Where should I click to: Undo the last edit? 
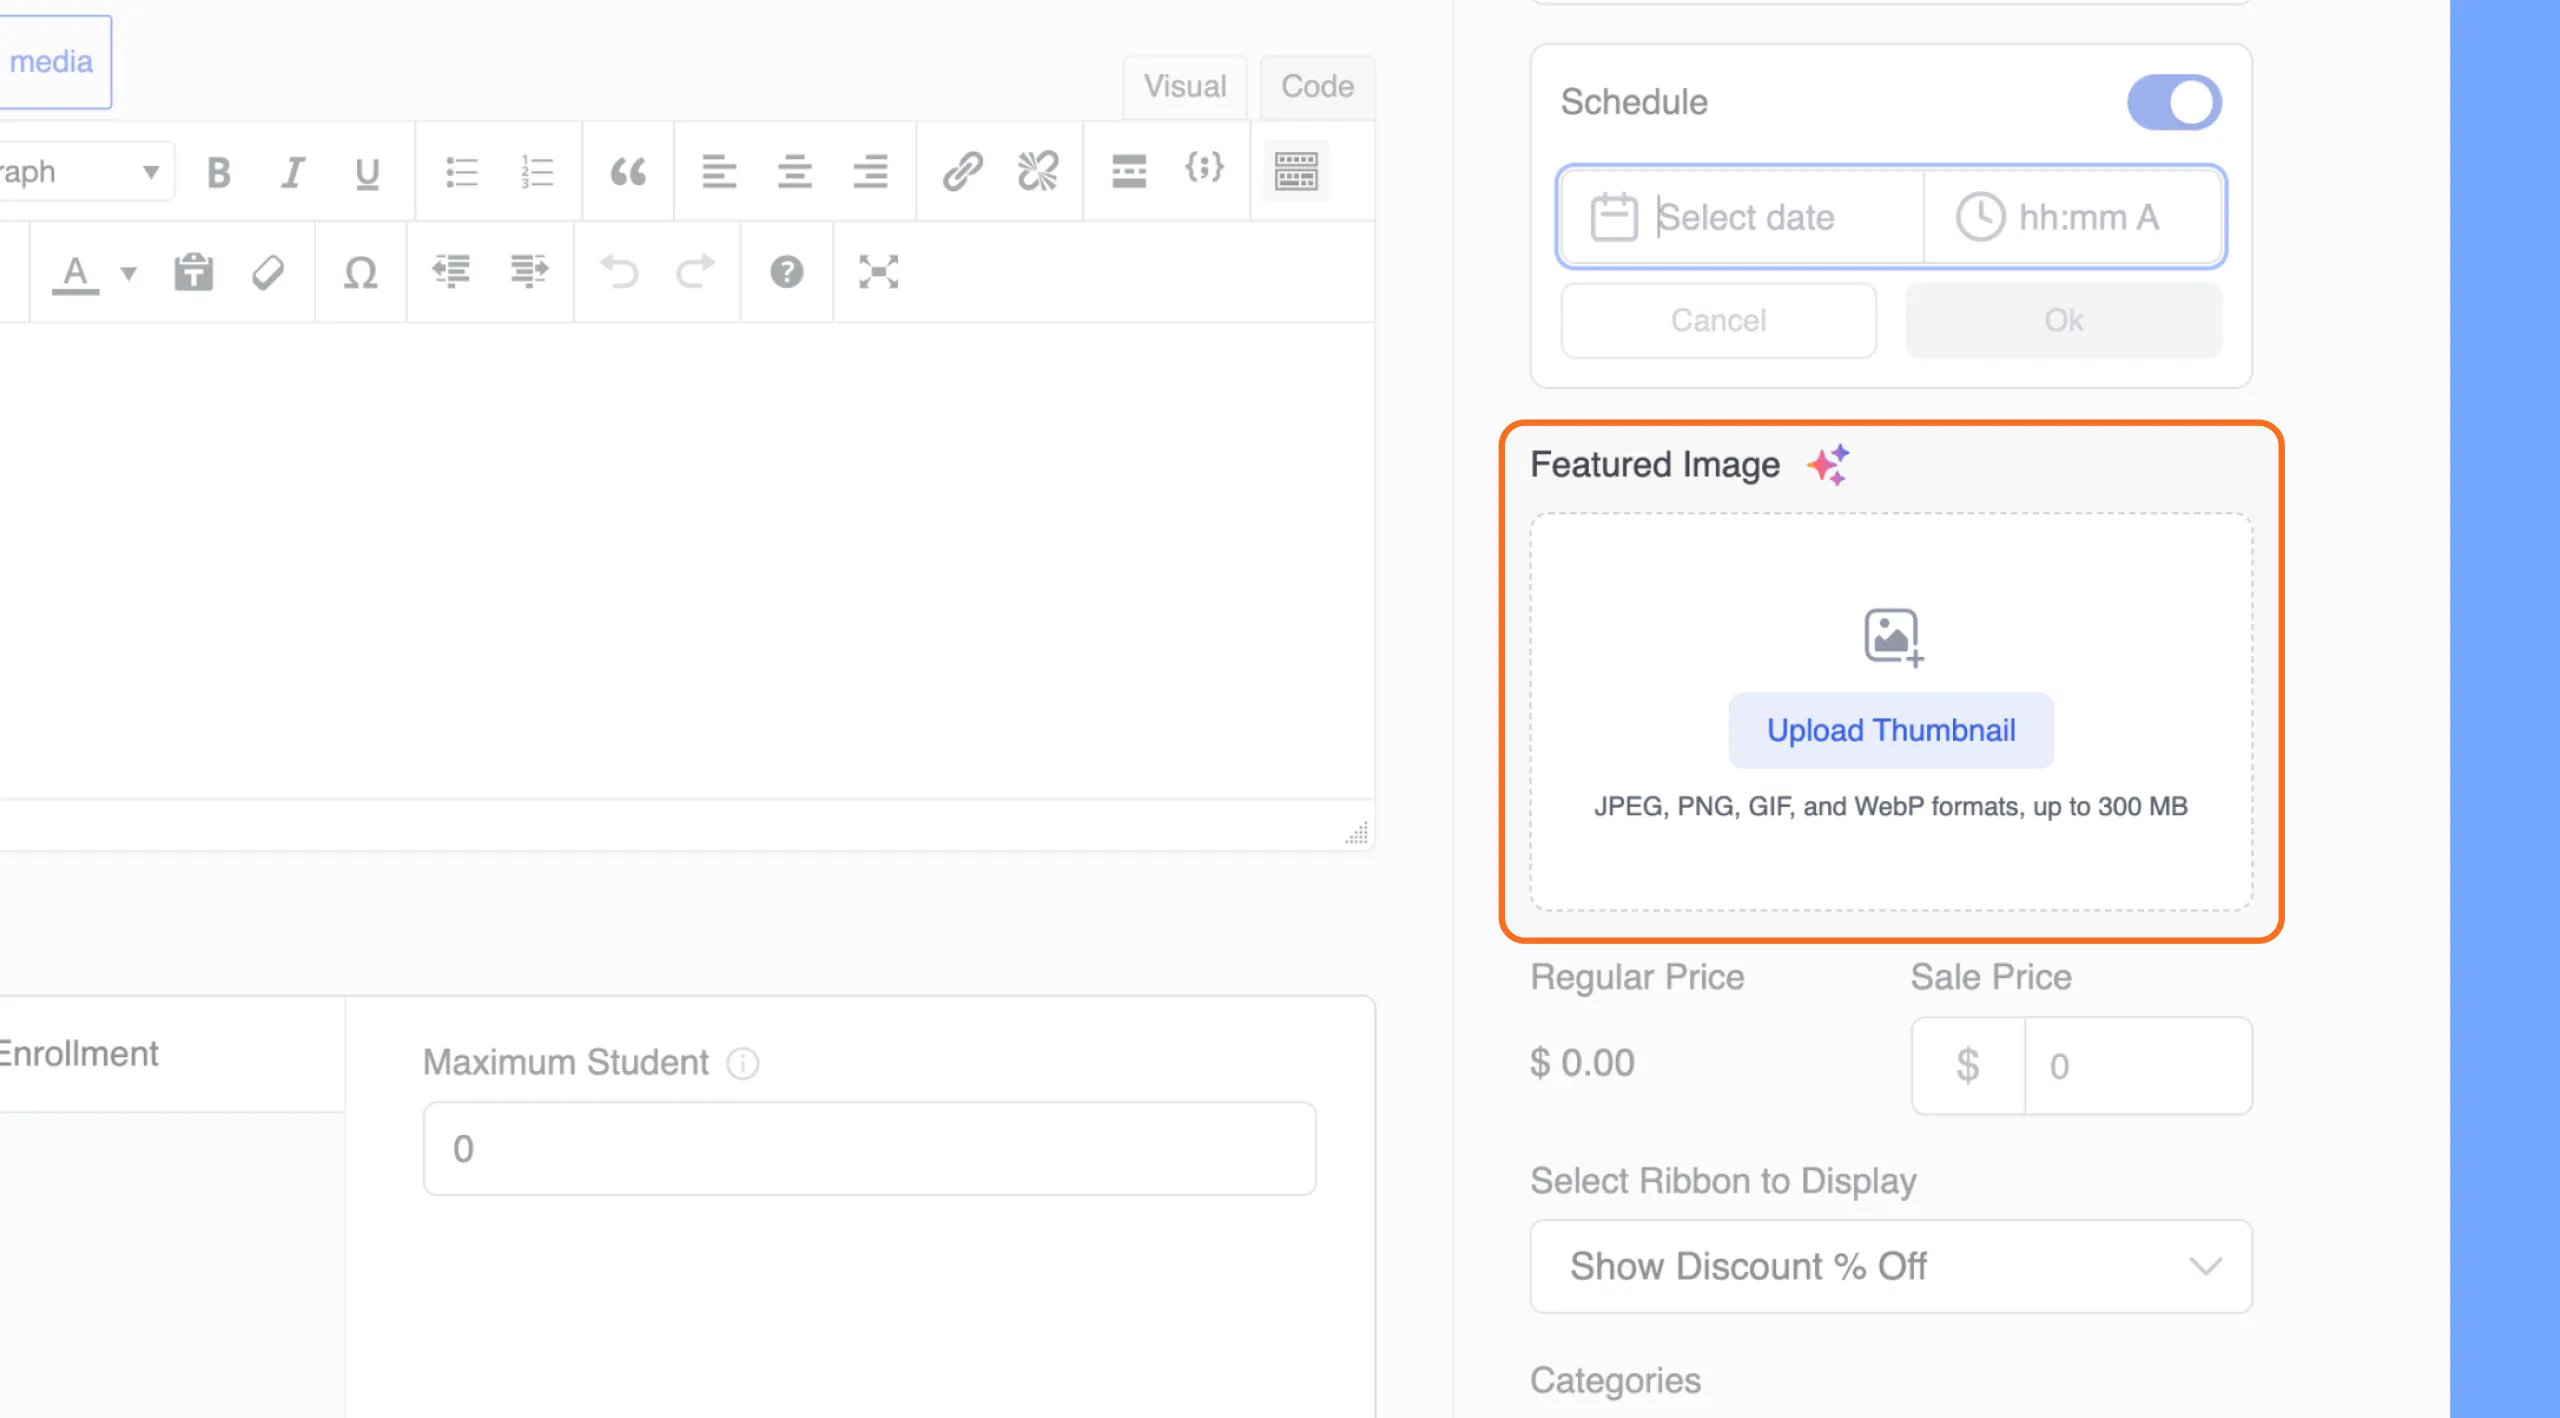click(619, 272)
